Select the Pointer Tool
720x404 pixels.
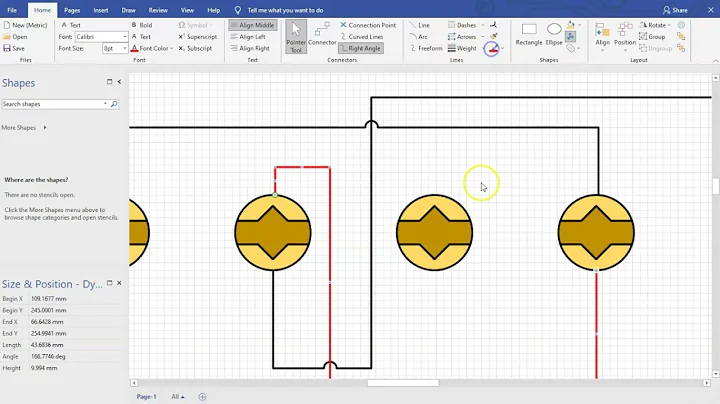296,37
